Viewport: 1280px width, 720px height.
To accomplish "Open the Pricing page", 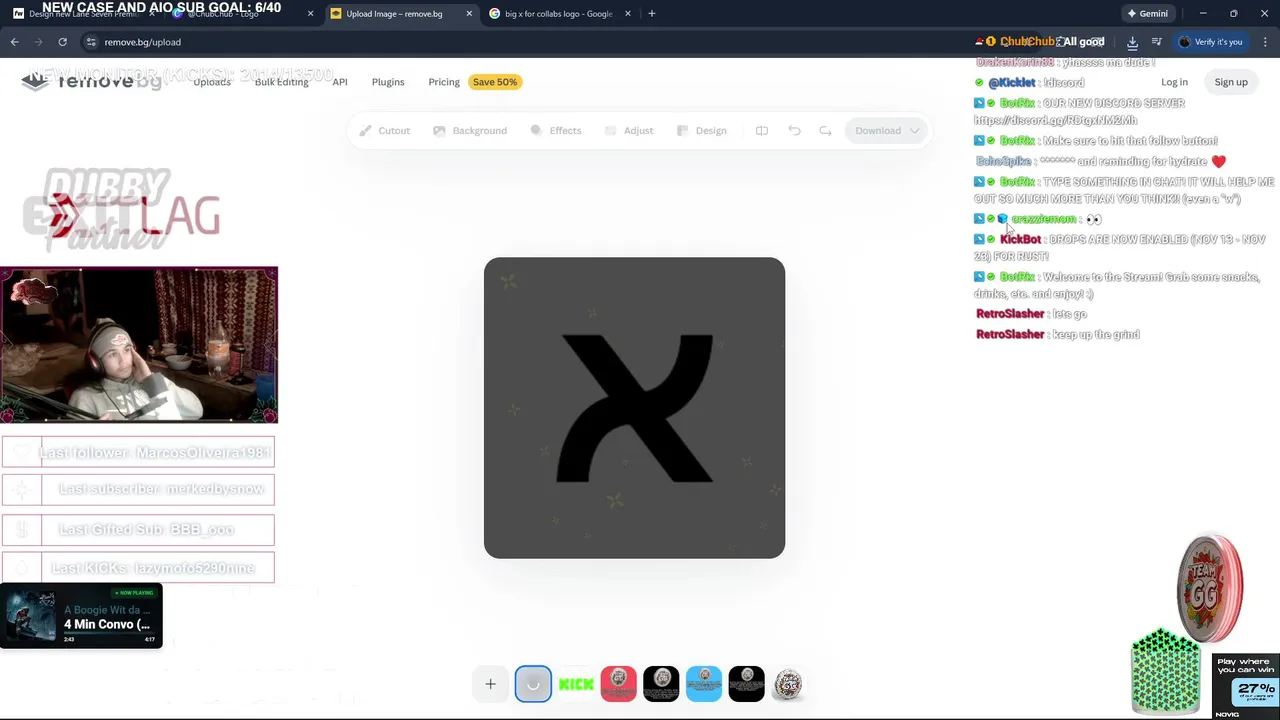I will pyautogui.click(x=444, y=82).
